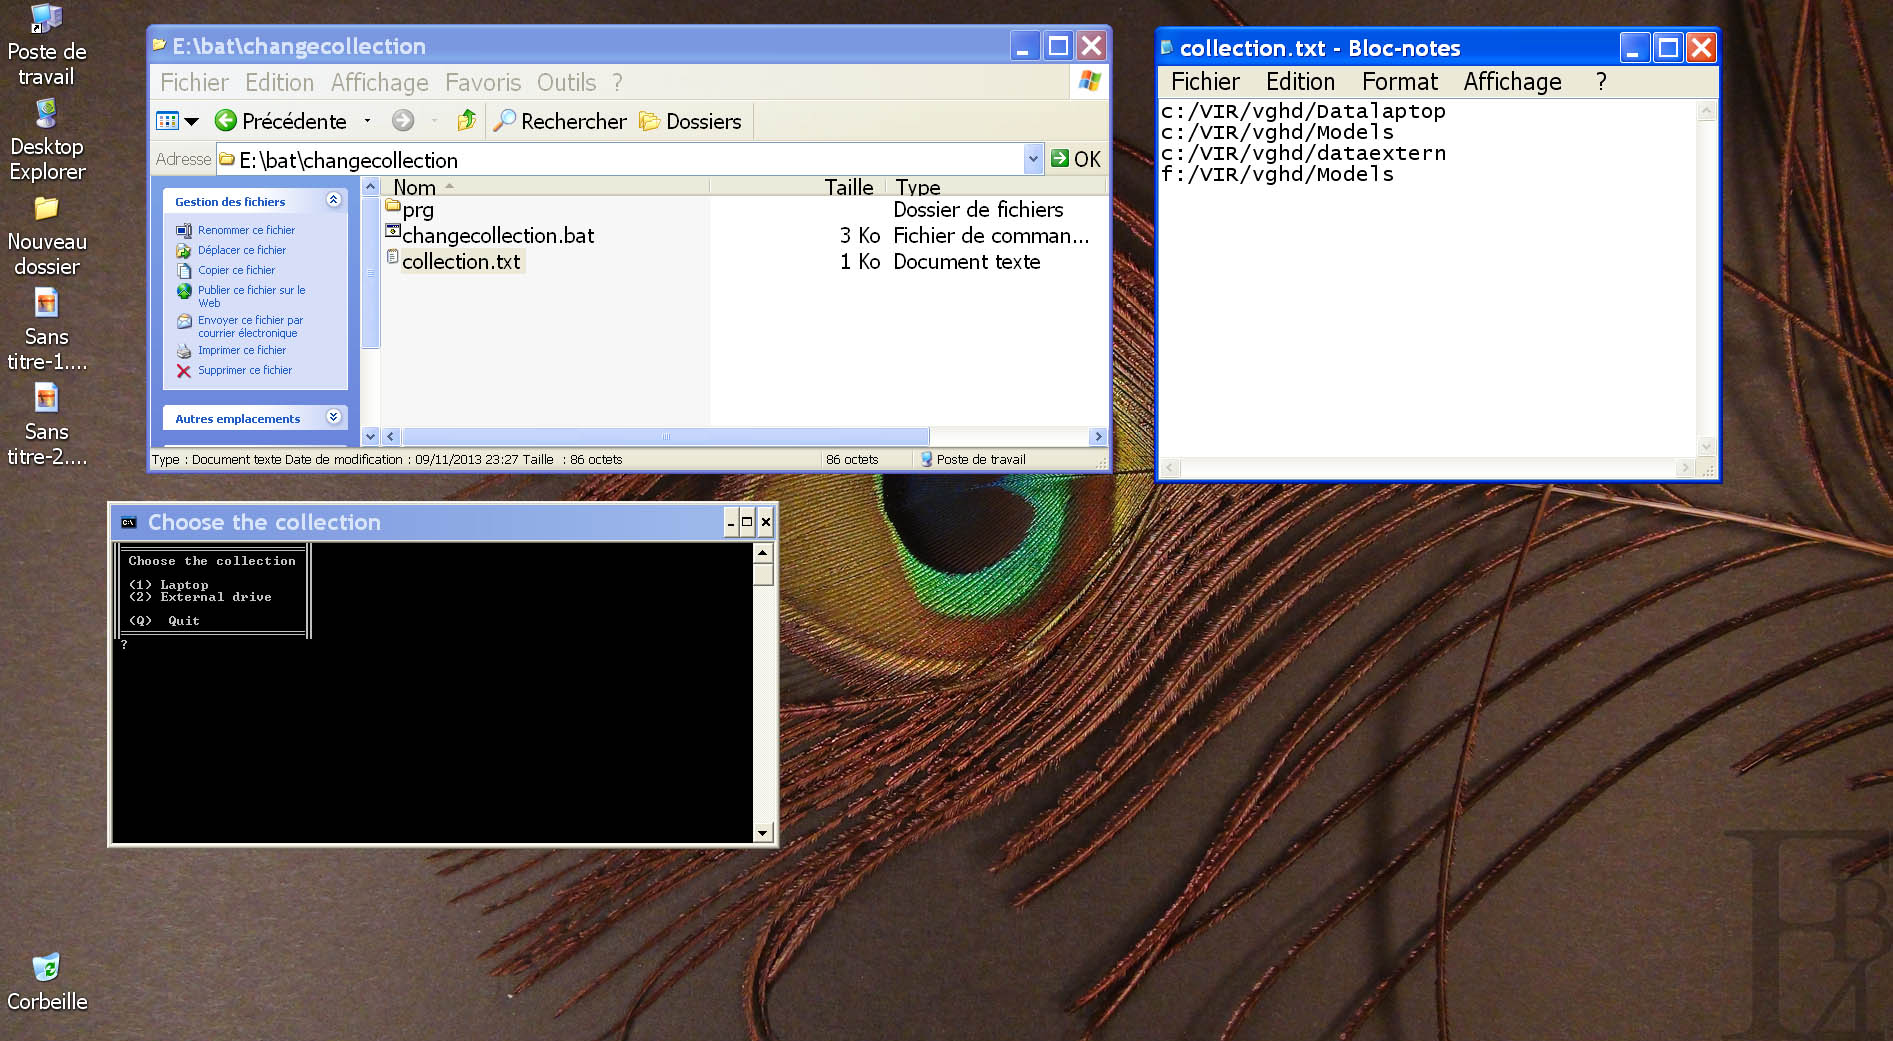The image size is (1893, 1041).
Task: Select changecollection.bat file
Action: (498, 236)
